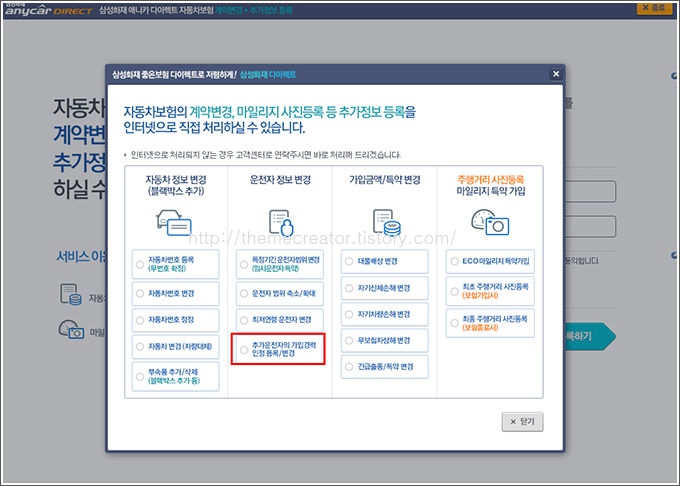
Task: Click the orange 주행거리 사진등록 heading
Action: coord(490,179)
